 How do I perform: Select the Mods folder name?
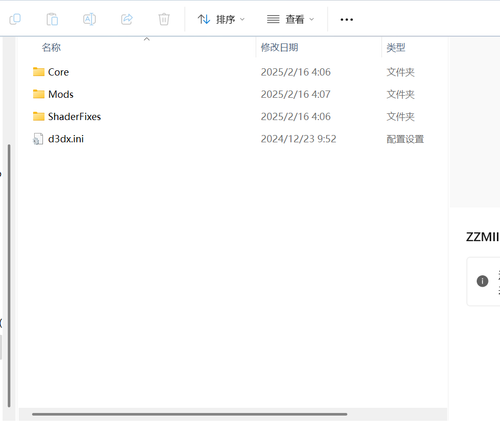[61, 94]
